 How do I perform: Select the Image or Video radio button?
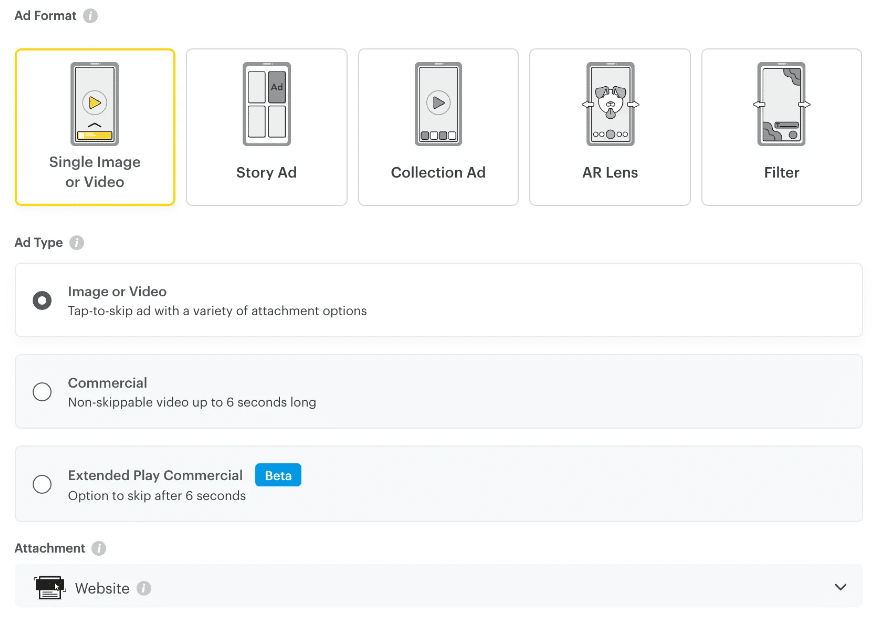pyautogui.click(x=42, y=301)
